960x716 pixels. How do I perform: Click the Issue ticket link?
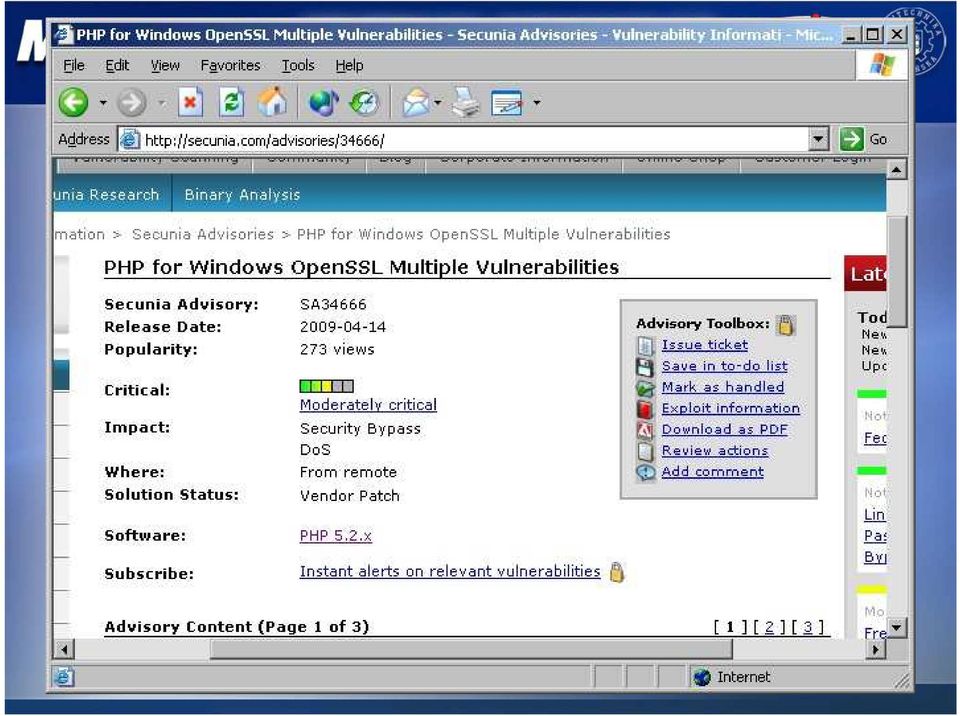click(705, 345)
